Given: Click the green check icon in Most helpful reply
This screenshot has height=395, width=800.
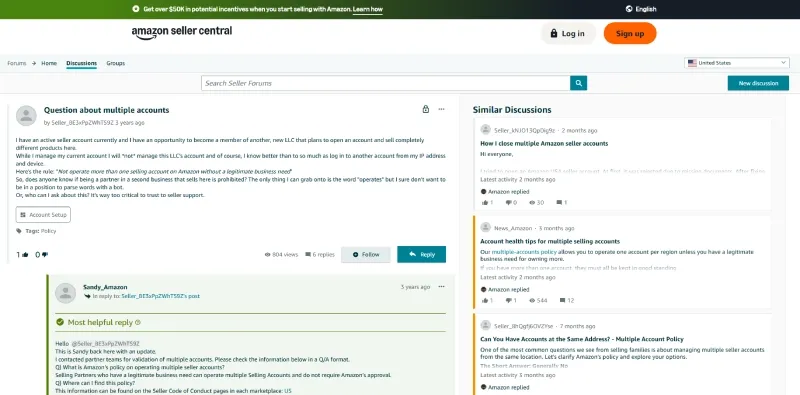Looking at the screenshot, I should pos(60,322).
